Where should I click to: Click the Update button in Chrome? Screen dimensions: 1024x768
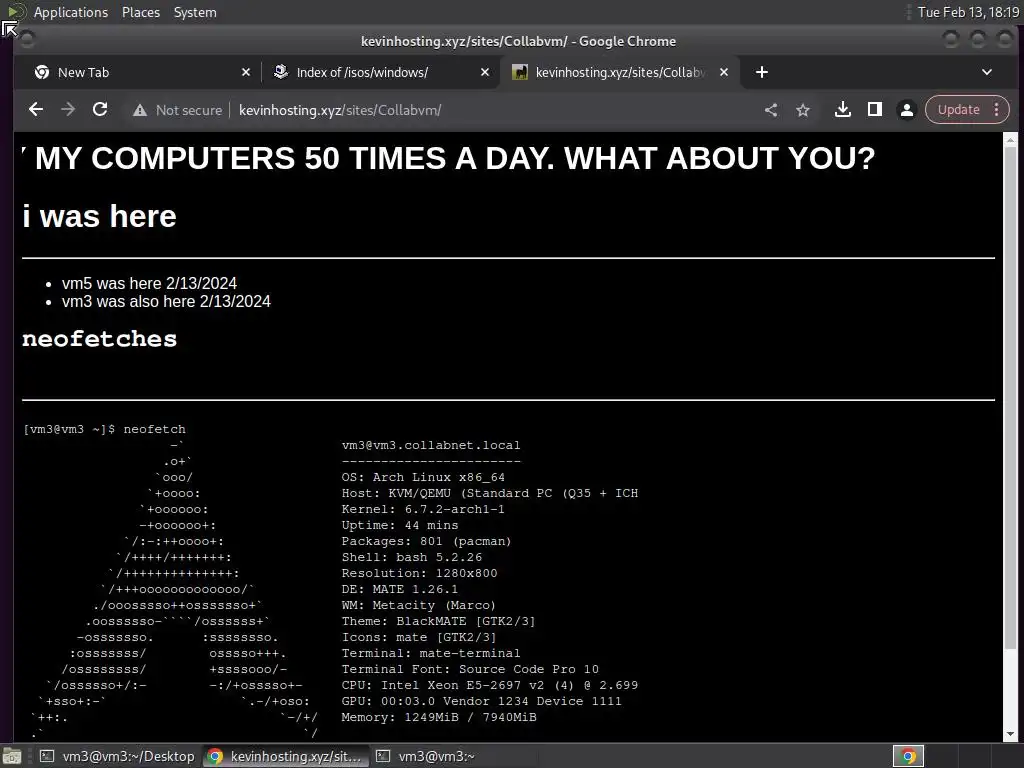(958, 110)
